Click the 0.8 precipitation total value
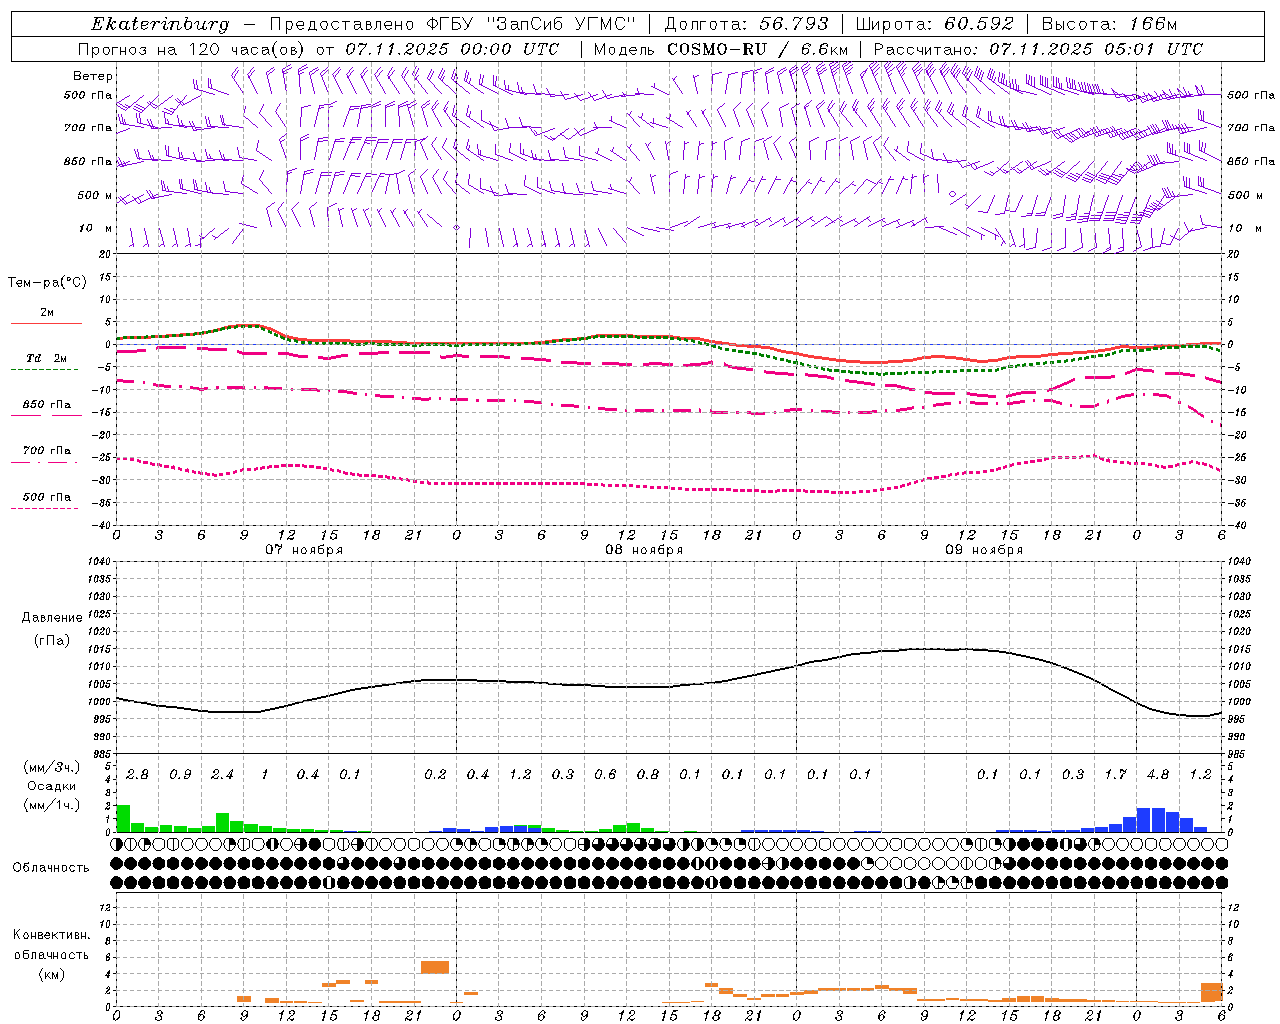The image size is (1280, 1024). pos(648,774)
